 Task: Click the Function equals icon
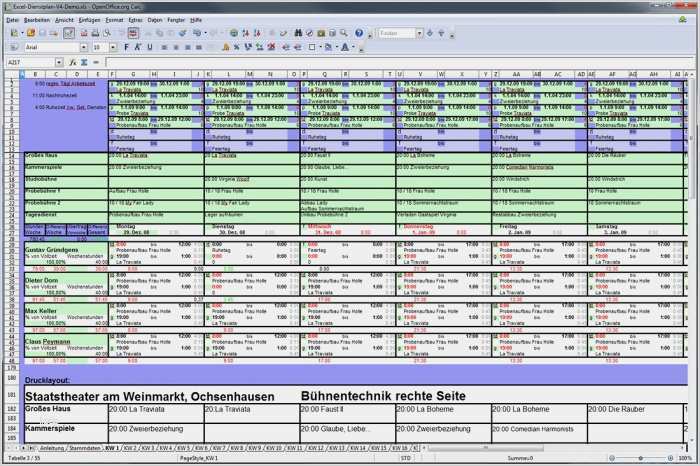click(96, 62)
